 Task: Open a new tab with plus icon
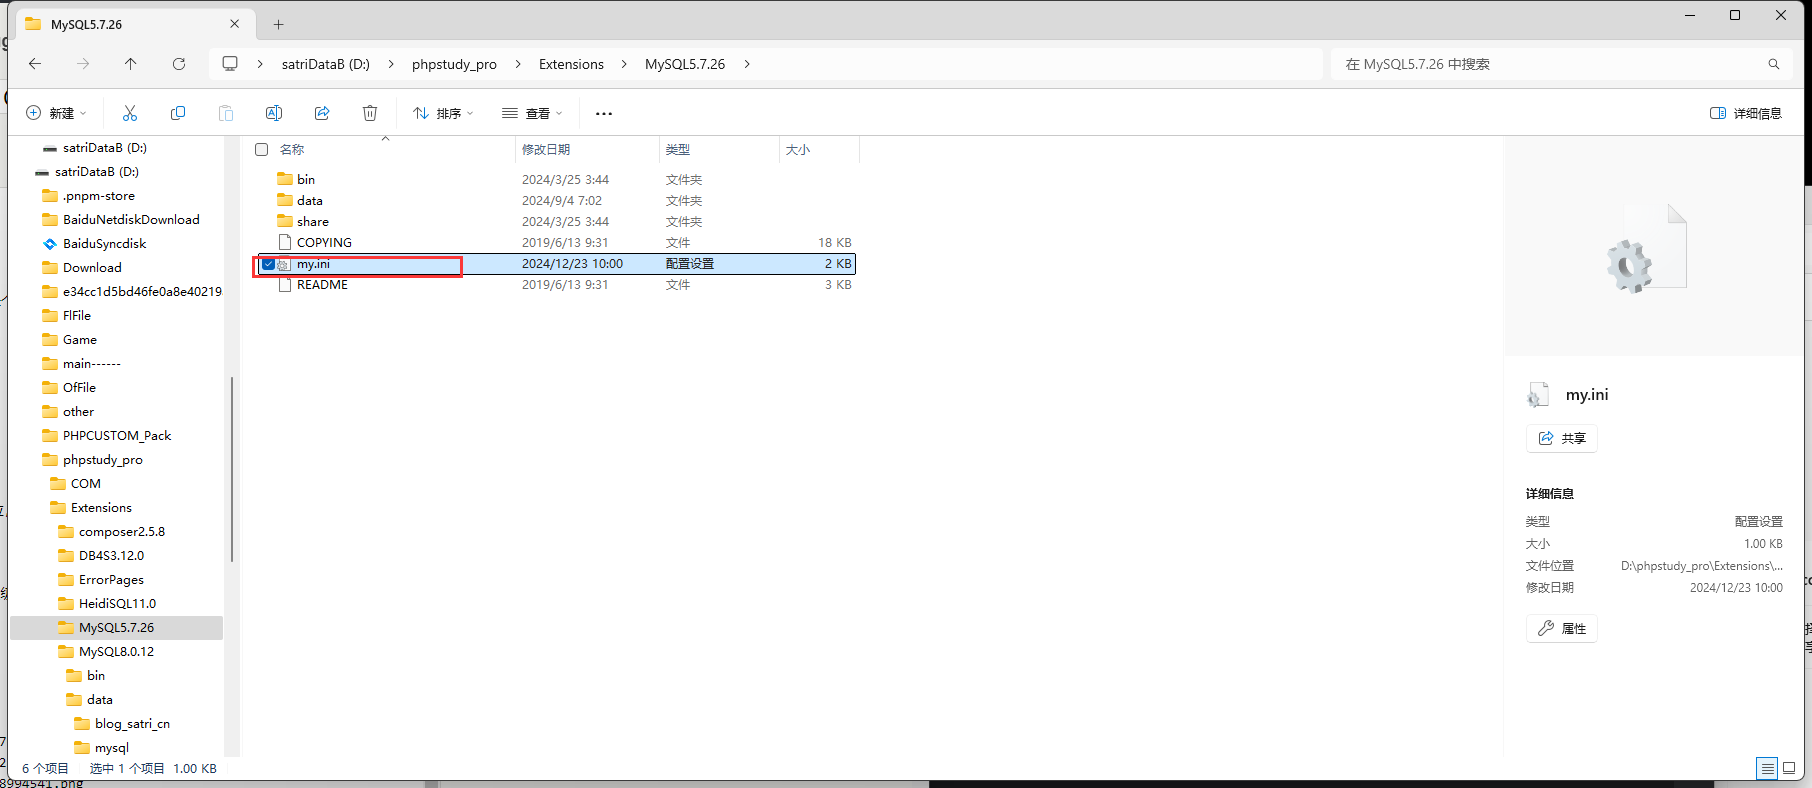pos(279,24)
